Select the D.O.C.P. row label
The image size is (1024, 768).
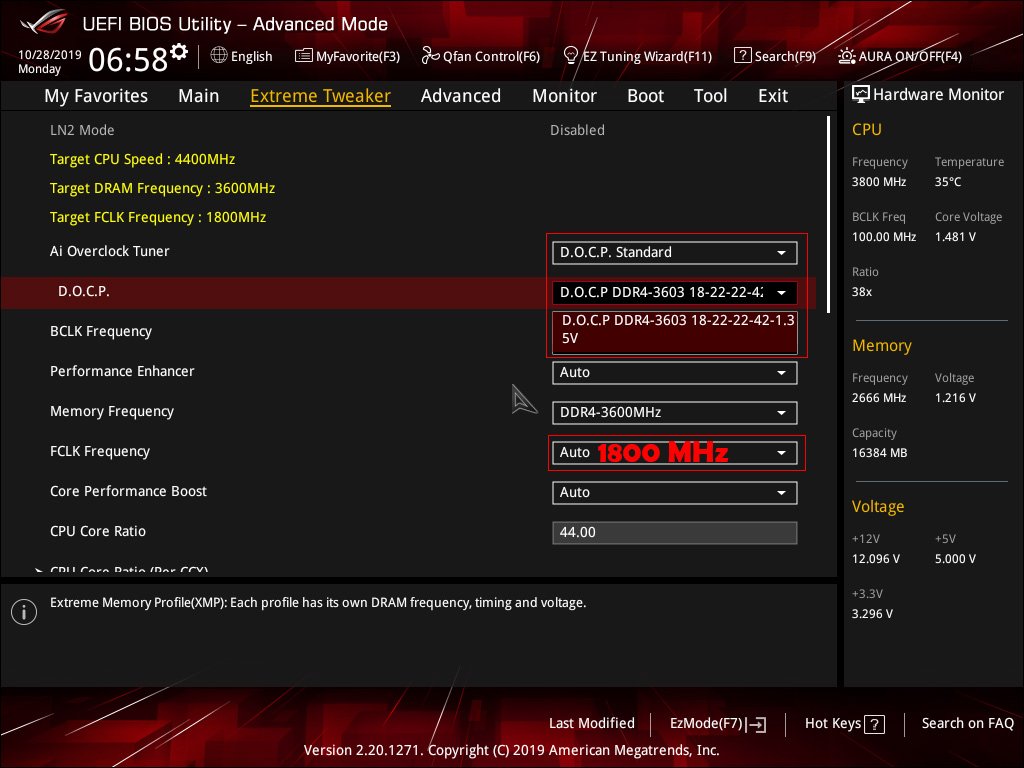click(84, 291)
